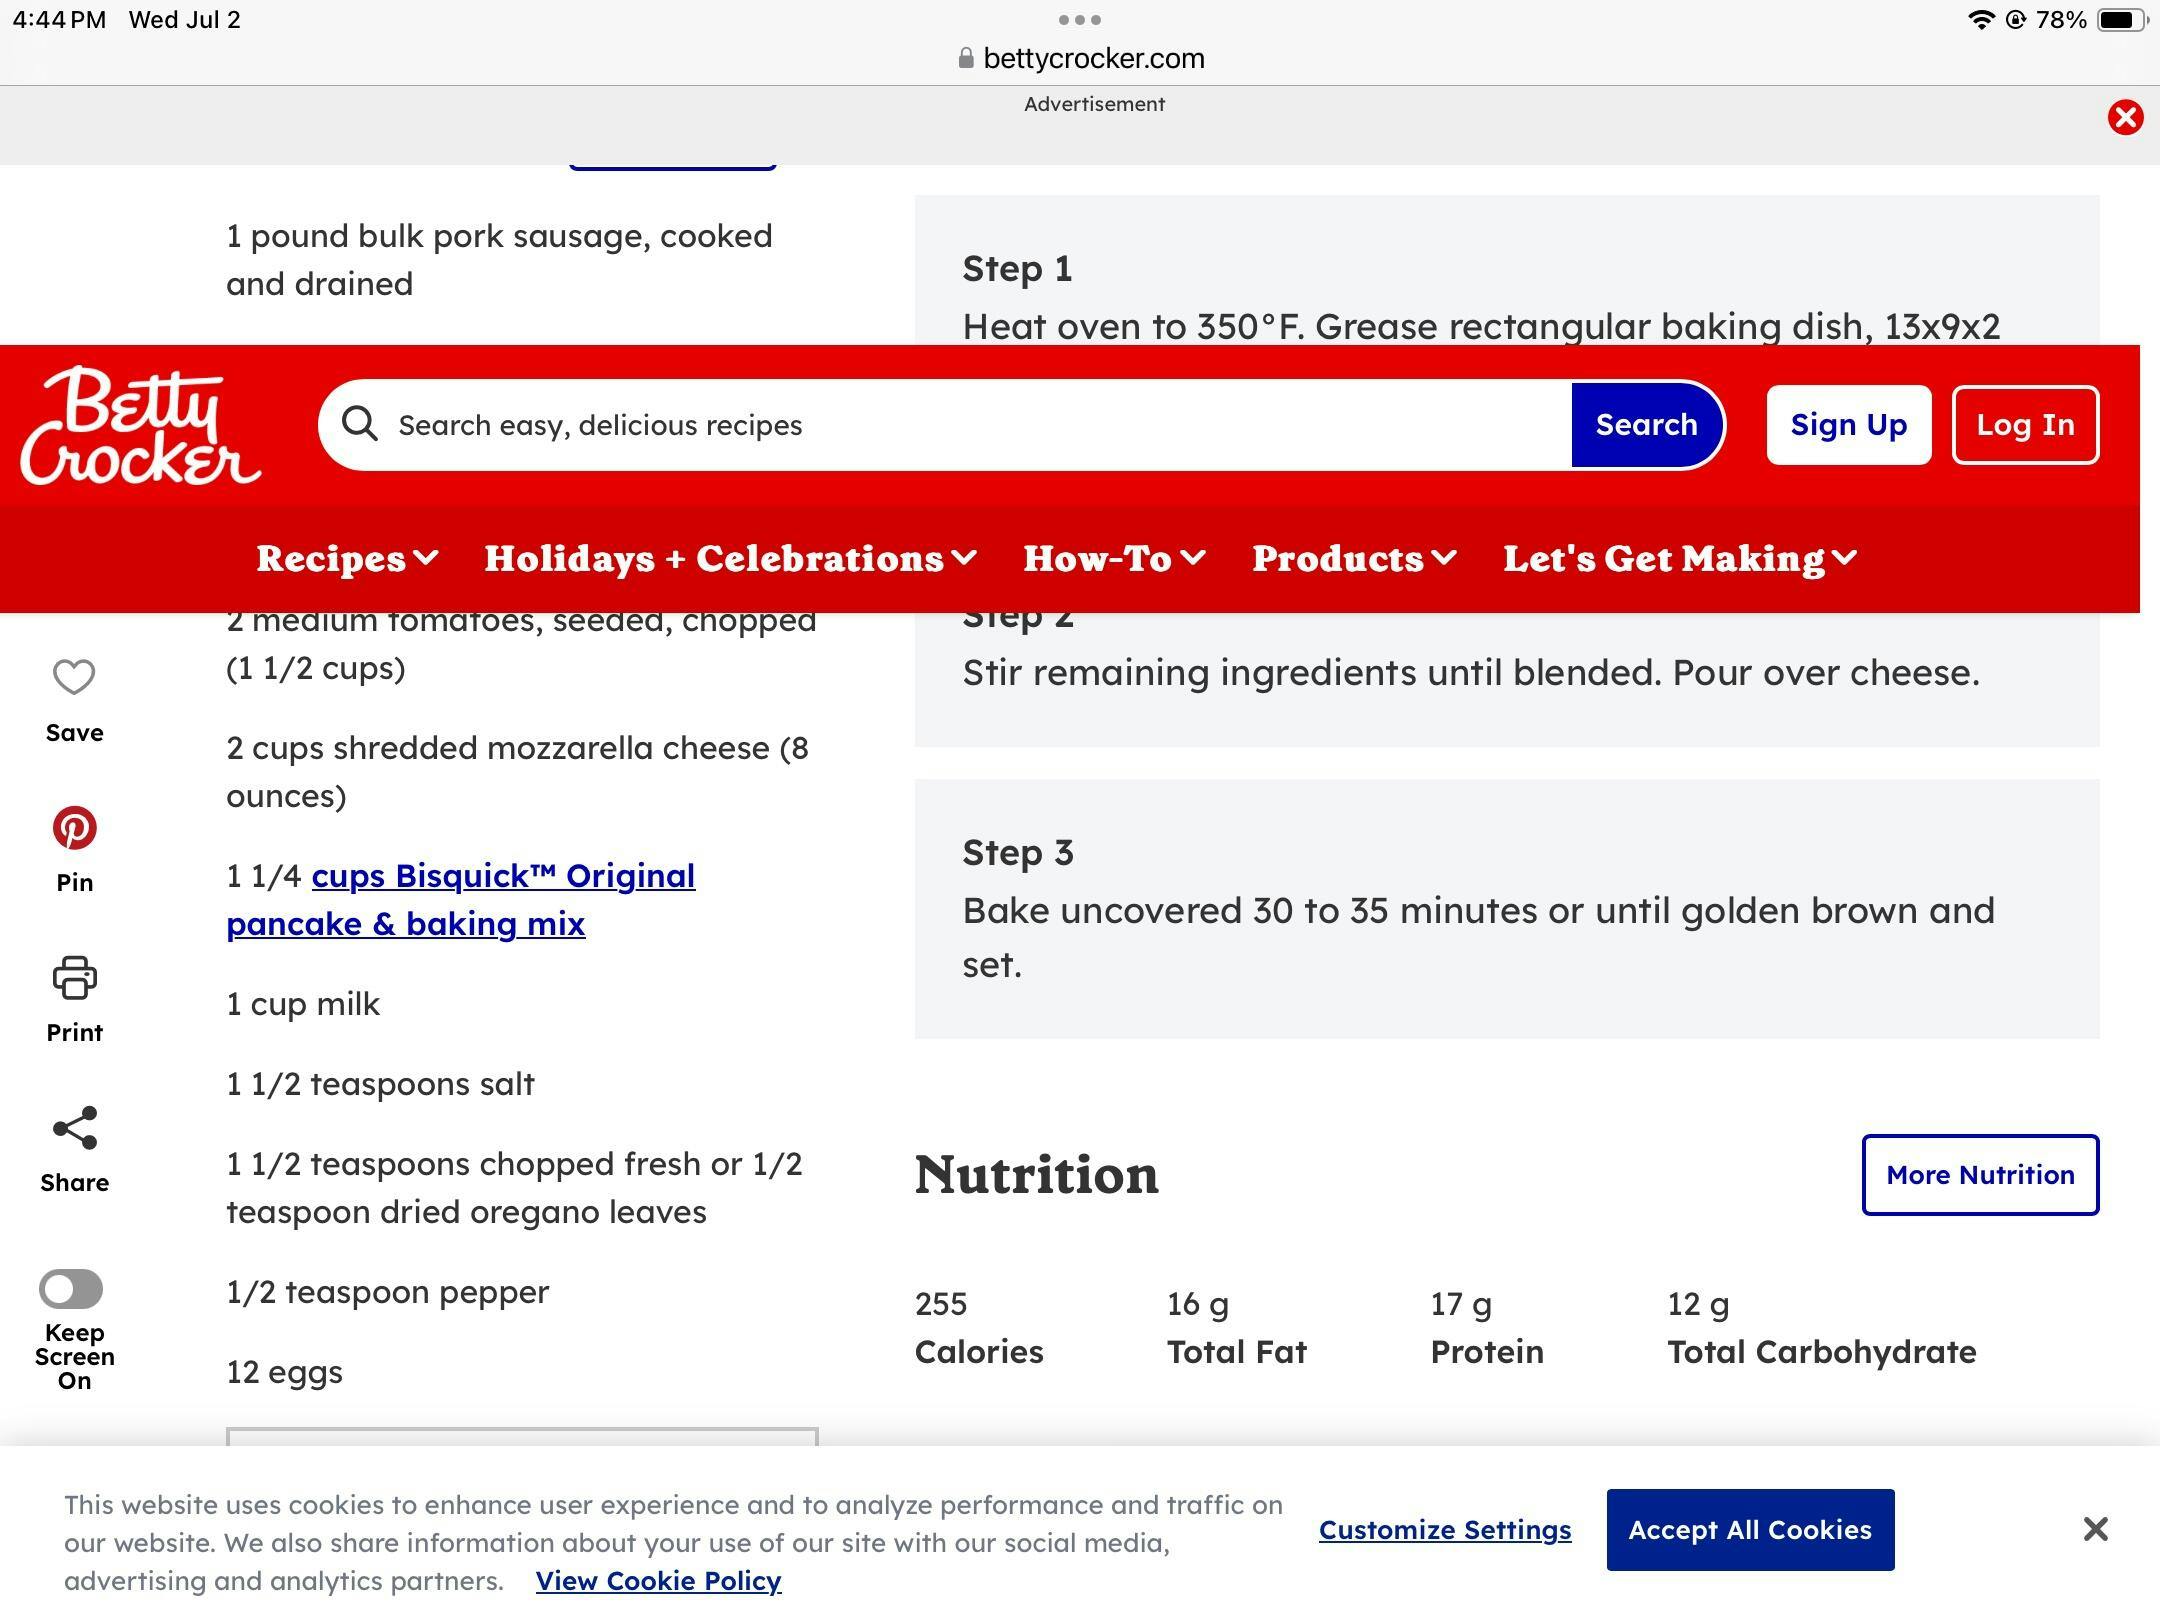
Task: Close the advertisement with red X
Action: (x=2125, y=117)
